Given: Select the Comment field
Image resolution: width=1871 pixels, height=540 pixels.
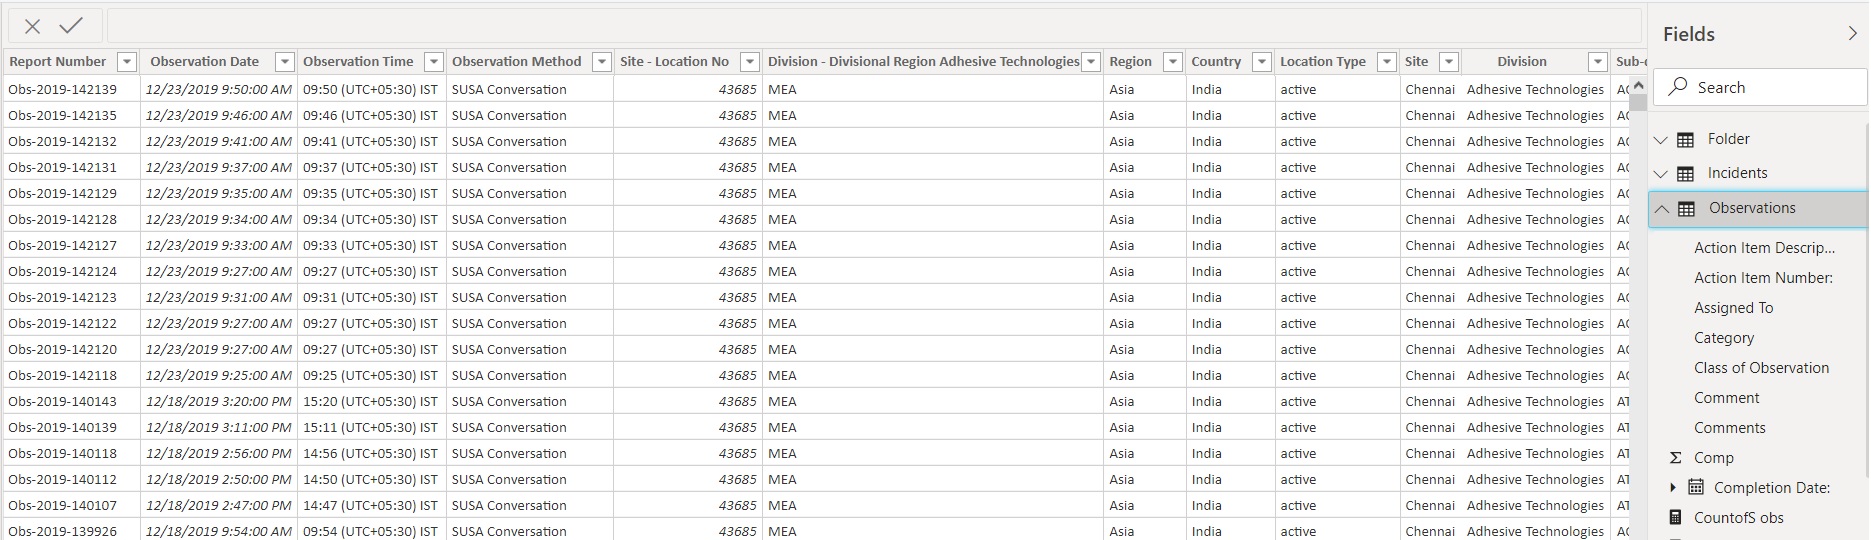Looking at the screenshot, I should pos(1726,398).
